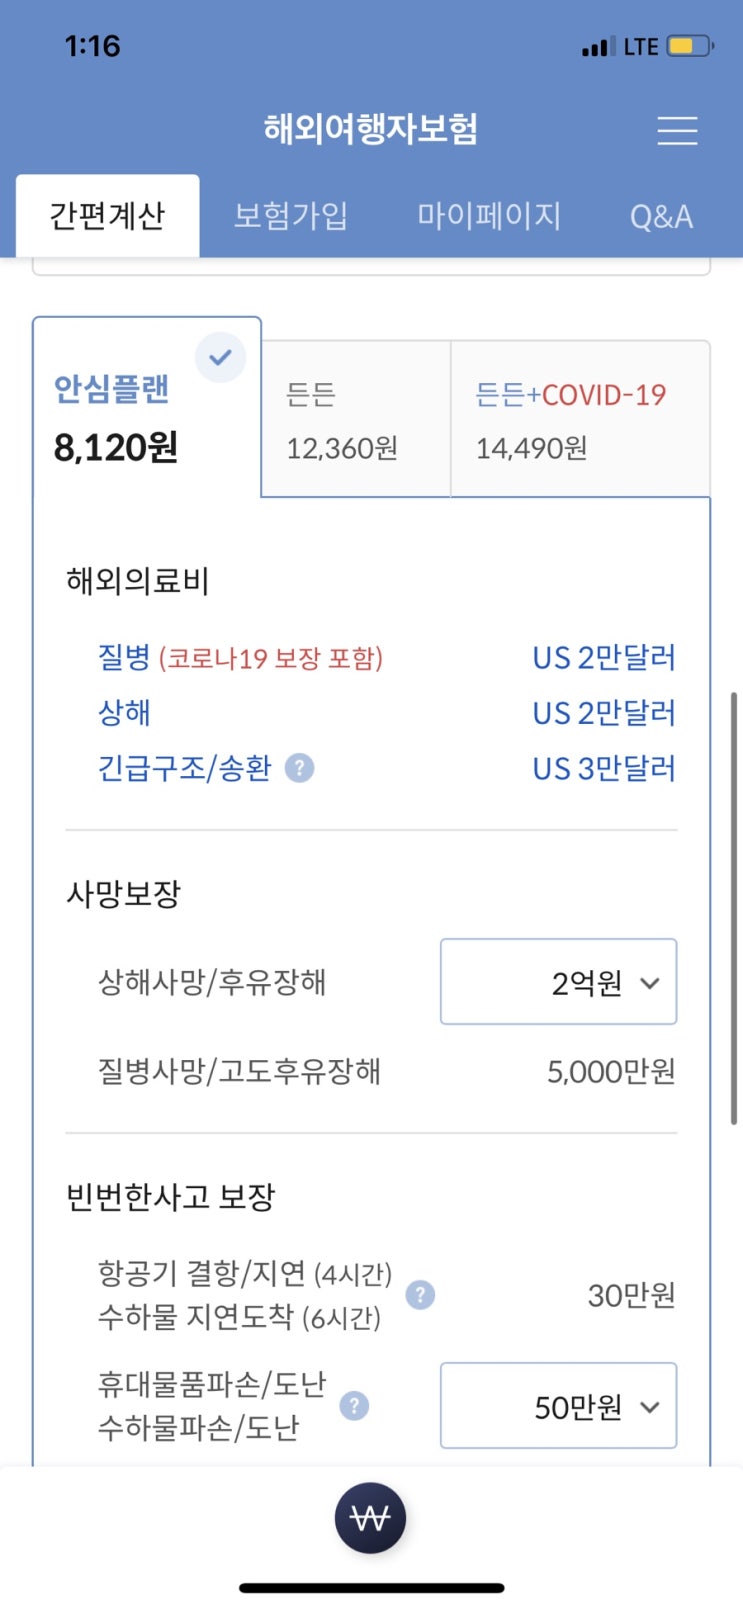
Task: Tap the won currency floating button
Action: point(370,1518)
